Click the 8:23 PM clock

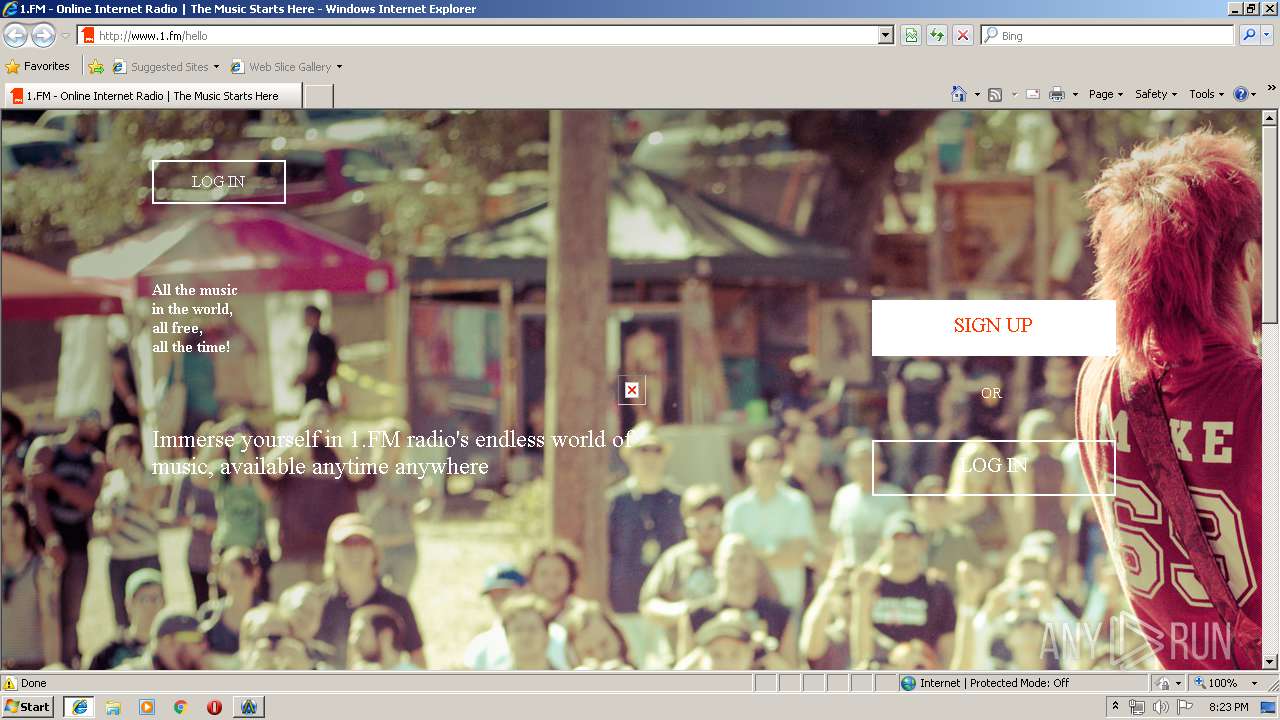[x=1229, y=707]
